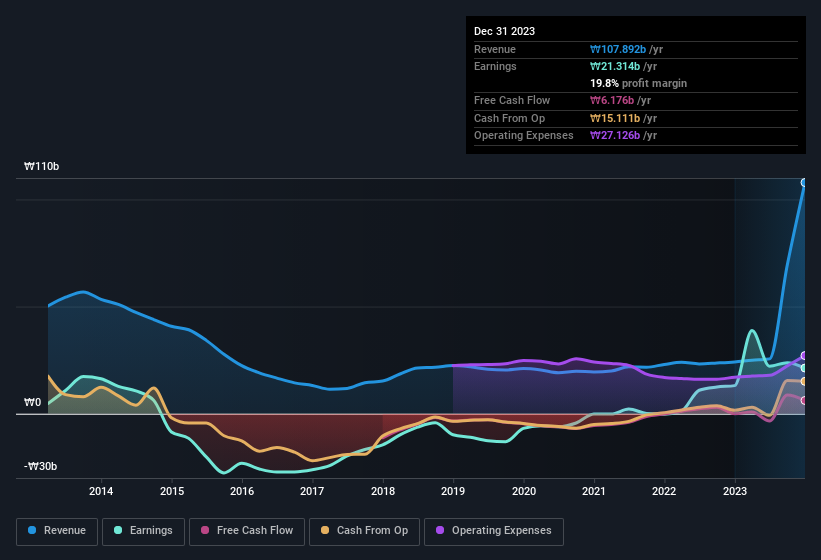Click the 2019 x-axis label
This screenshot has height=560, width=821.
click(453, 491)
